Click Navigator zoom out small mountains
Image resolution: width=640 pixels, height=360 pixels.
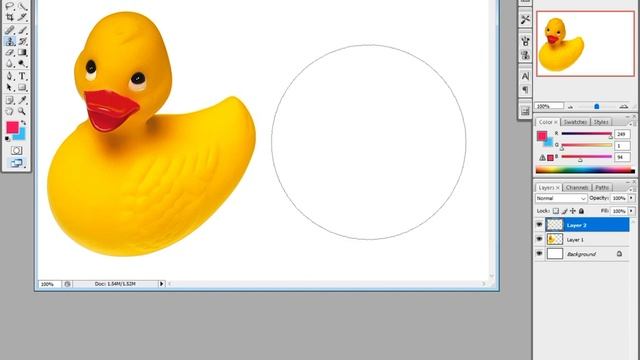point(571,107)
